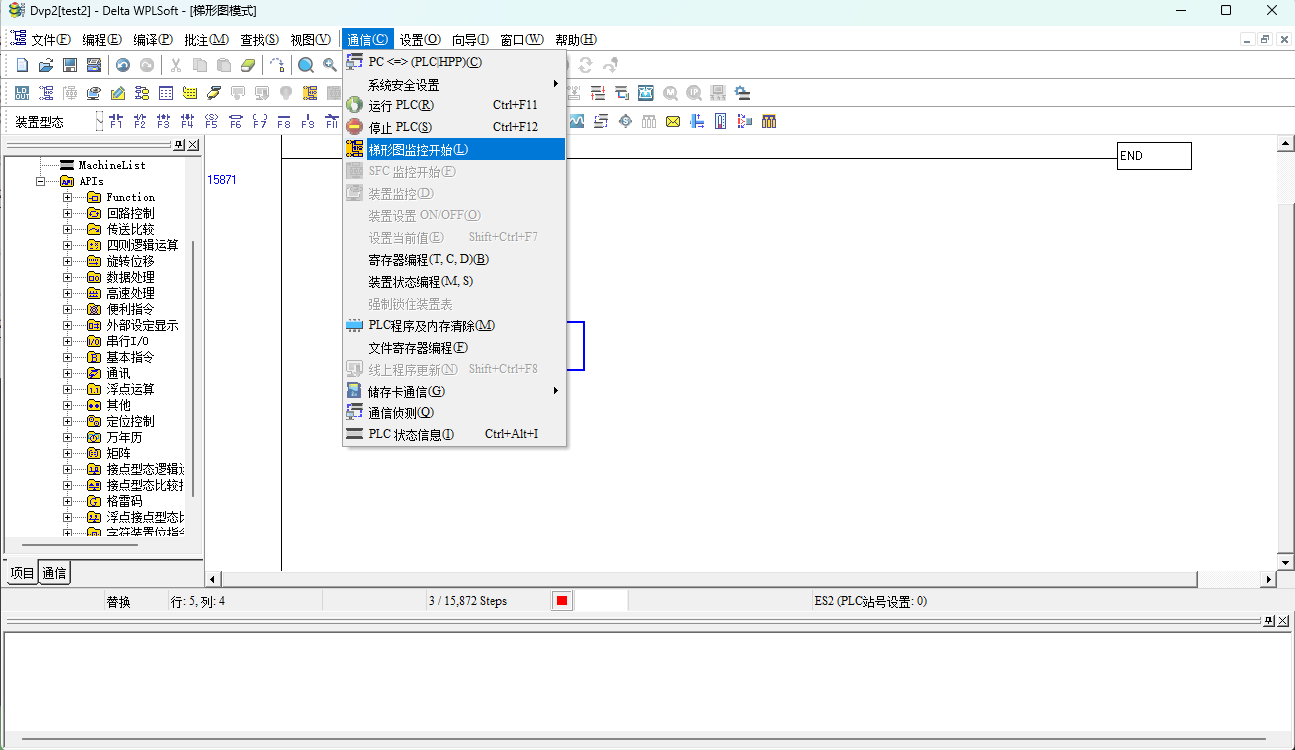Select PC <=> (PLC|HPP) menu entry

click(x=455, y=62)
